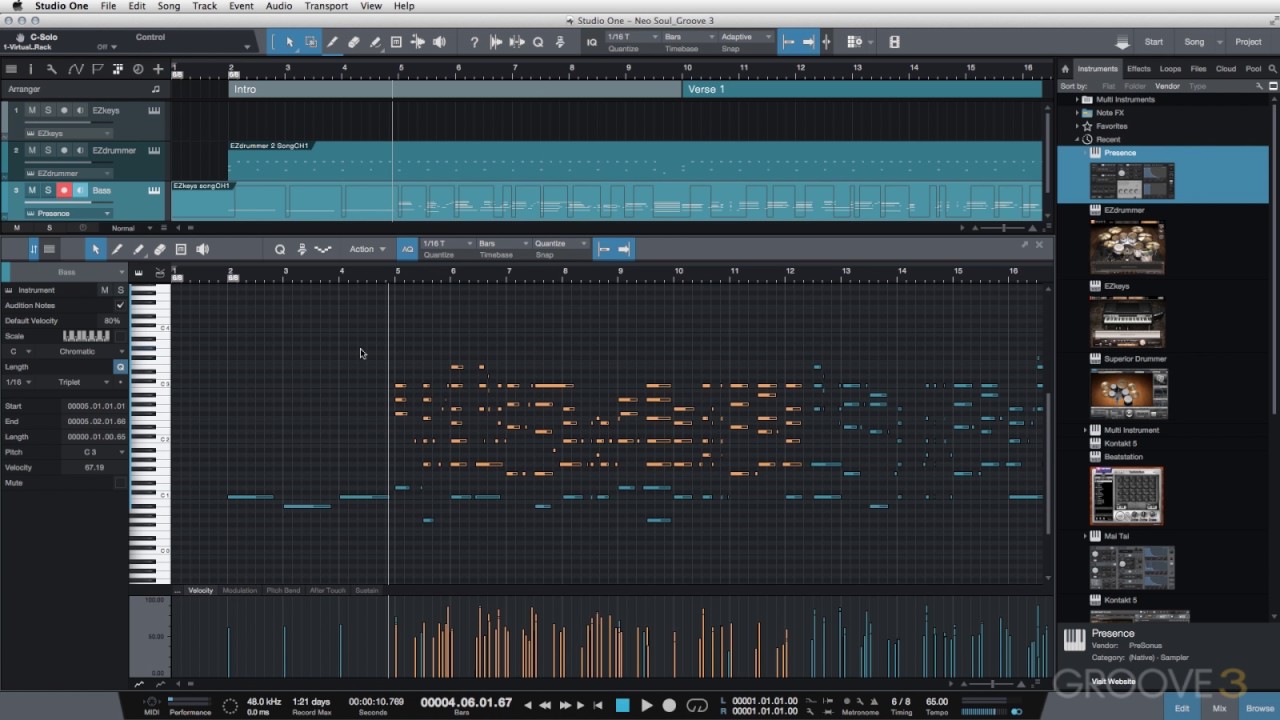Toggle monitor on the Bass track

pyautogui.click(x=80, y=190)
